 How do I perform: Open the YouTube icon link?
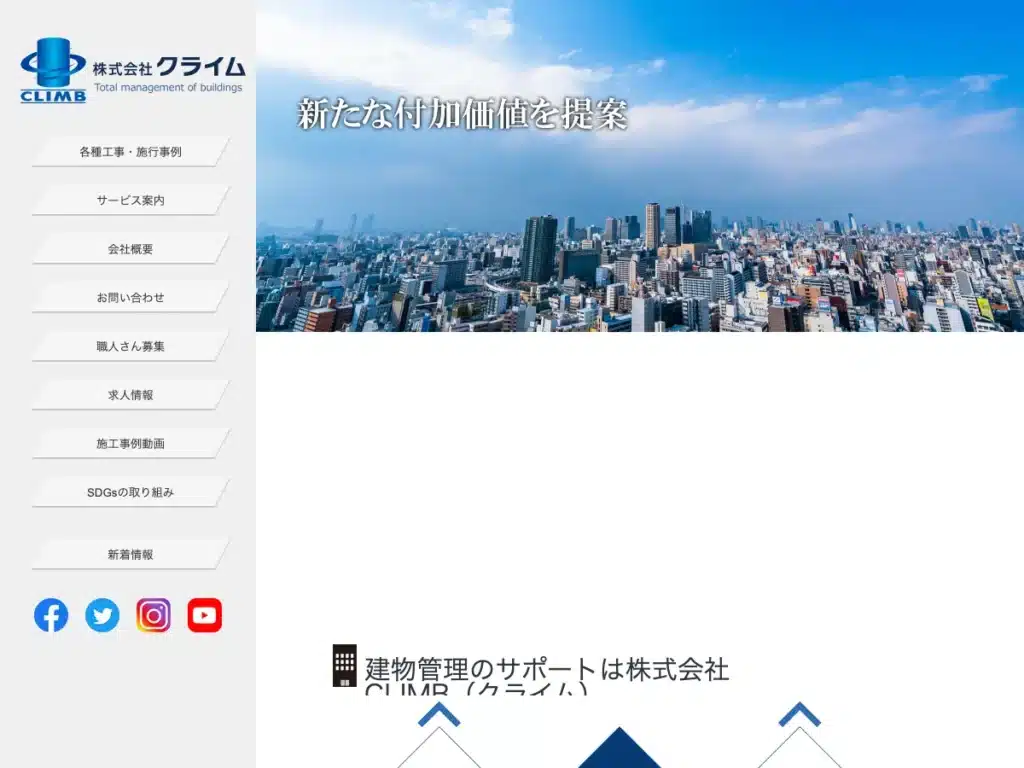pos(204,615)
